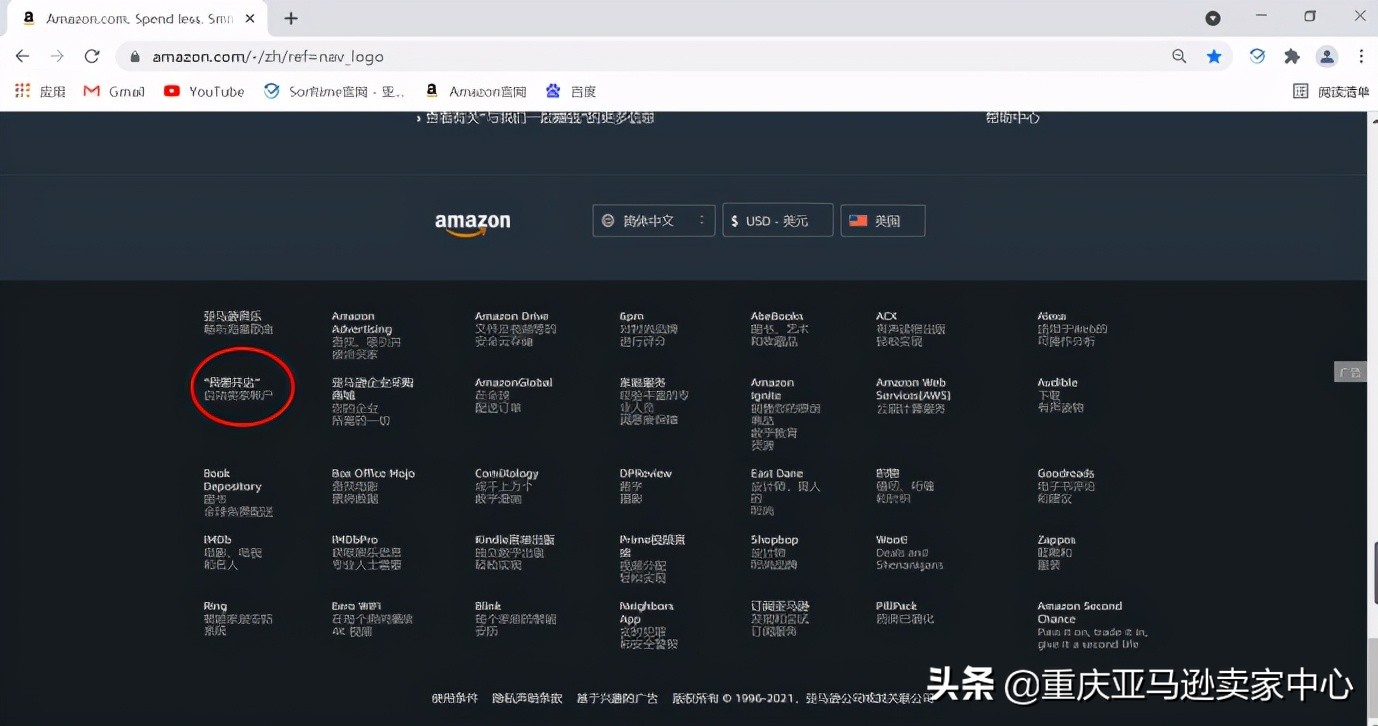Open the 简体中文 language selector
This screenshot has width=1378, height=726.
click(653, 220)
